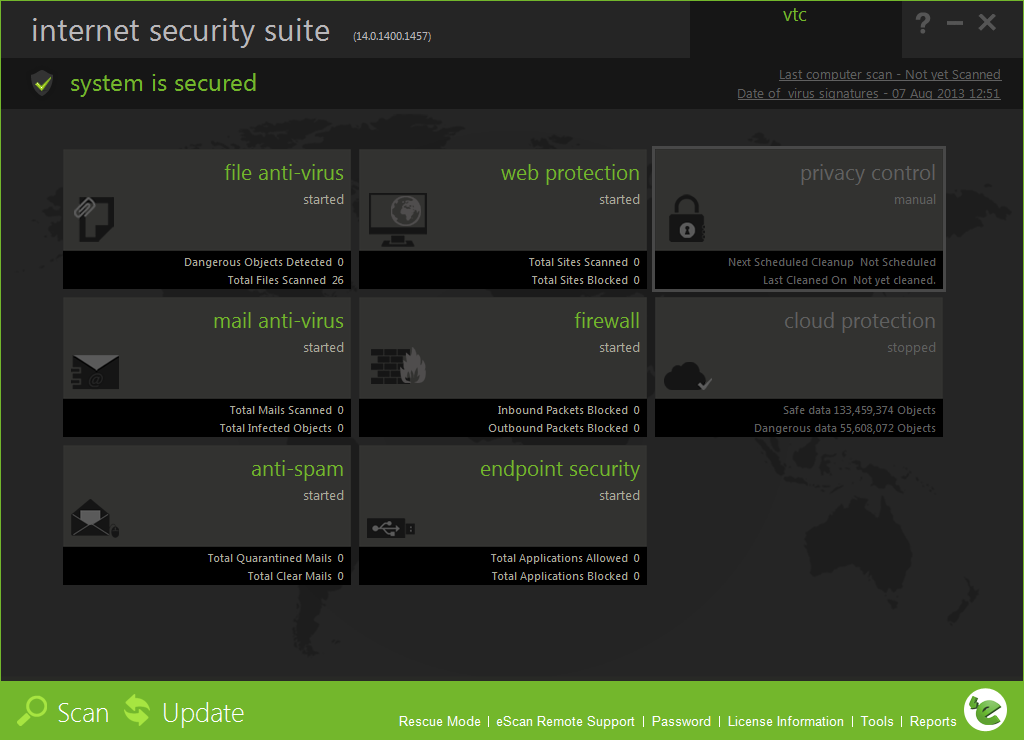Click Update to refresh virus signatures
Screen dimensions: 1024x740
click(184, 712)
